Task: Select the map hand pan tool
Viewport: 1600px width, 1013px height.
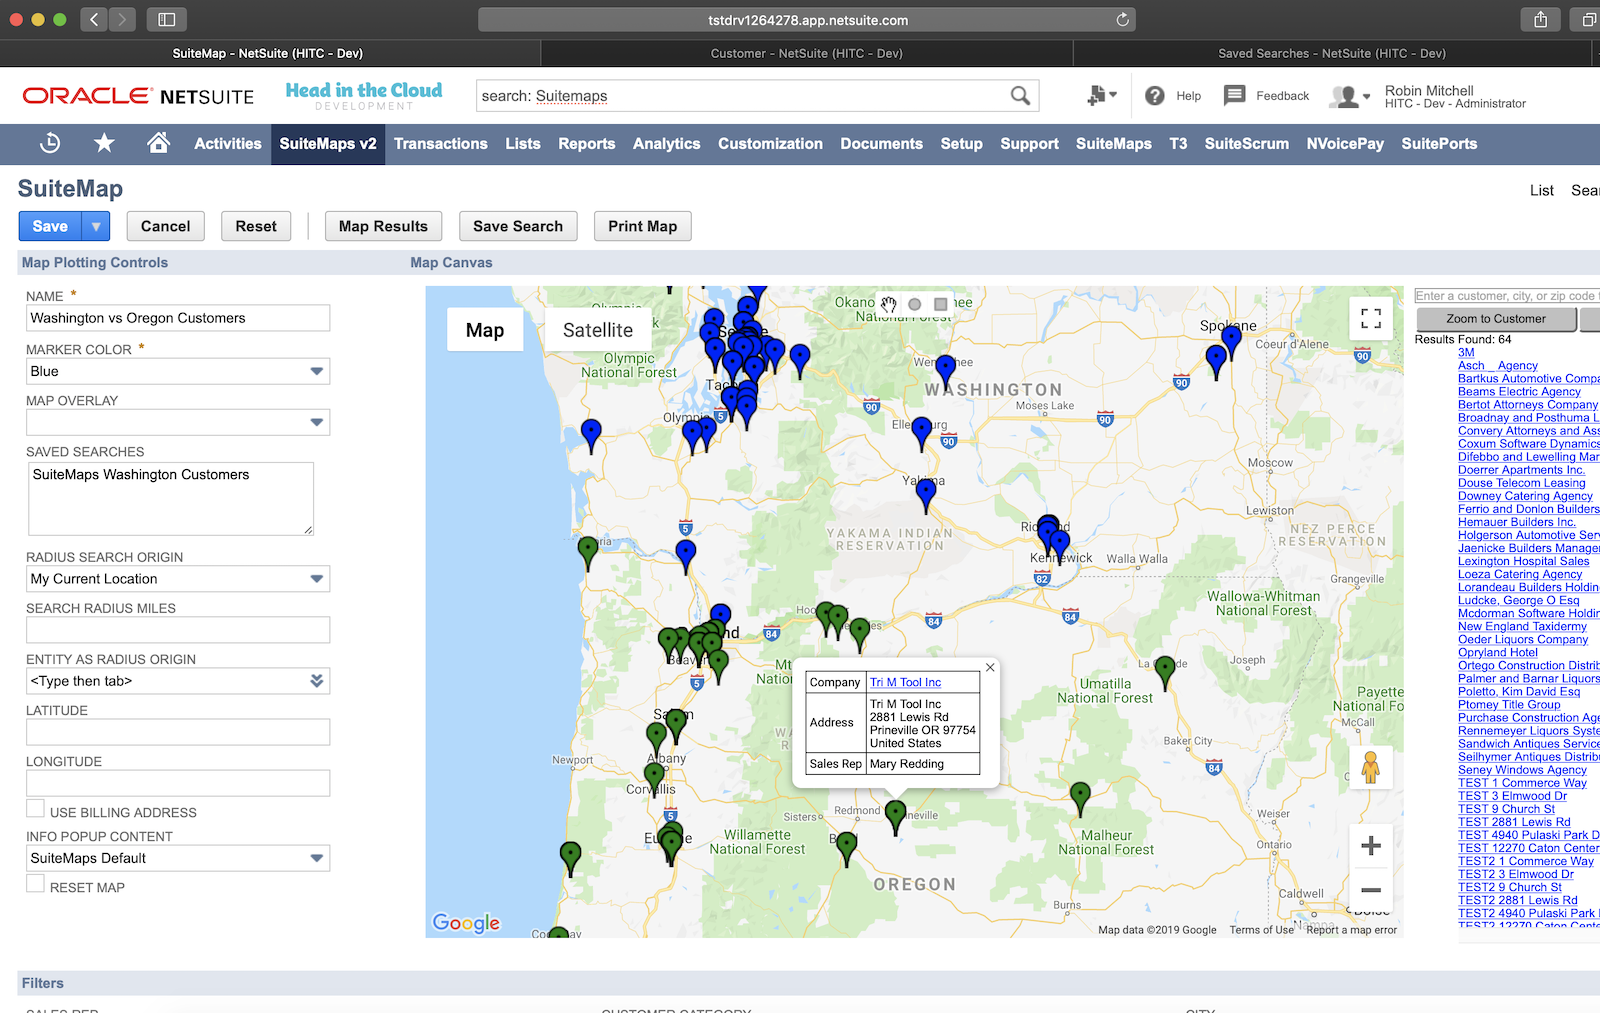Action: [889, 304]
